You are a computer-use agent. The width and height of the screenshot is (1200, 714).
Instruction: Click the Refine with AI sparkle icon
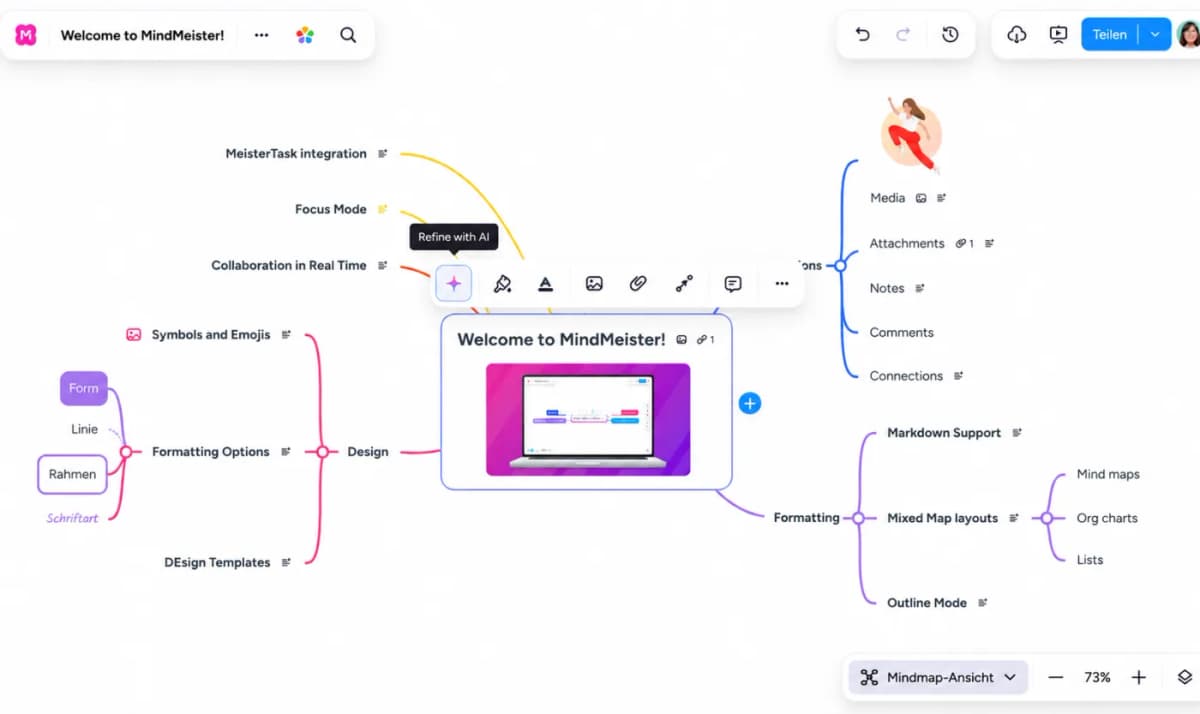click(x=453, y=284)
